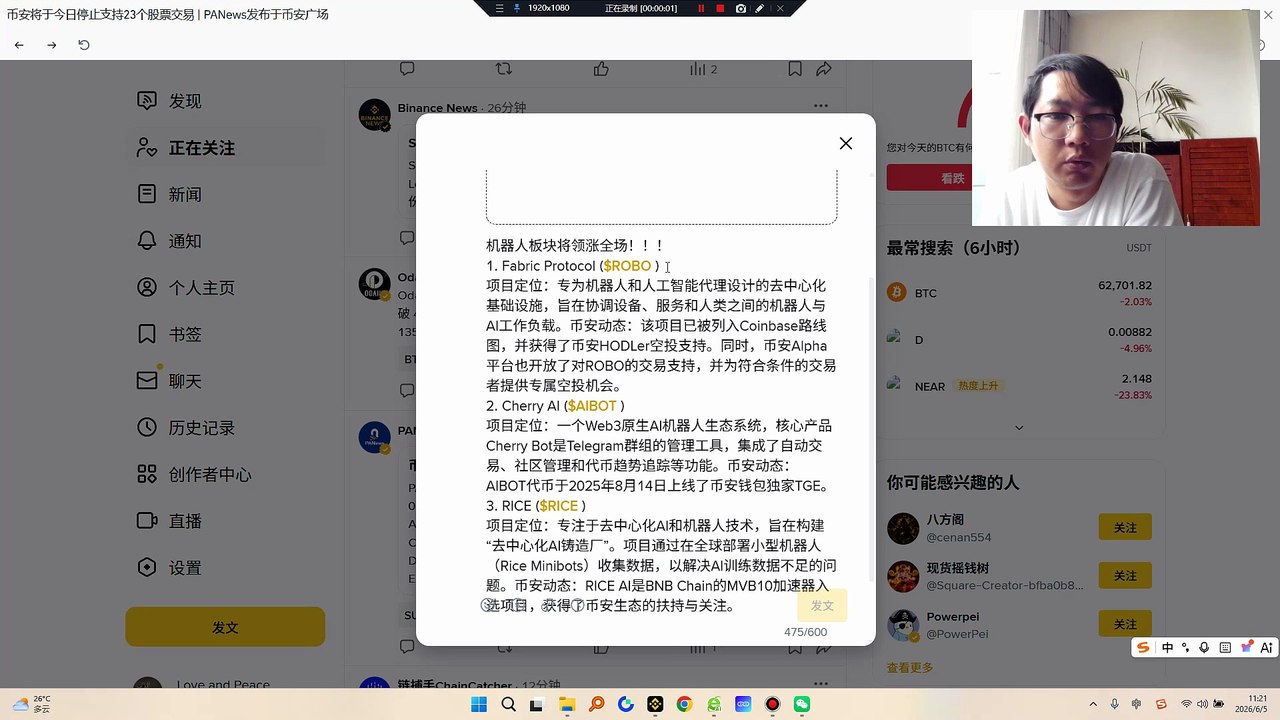Image resolution: width=1280 pixels, height=720 pixels.
Task: Click the 看跌 red button
Action: tap(952, 178)
